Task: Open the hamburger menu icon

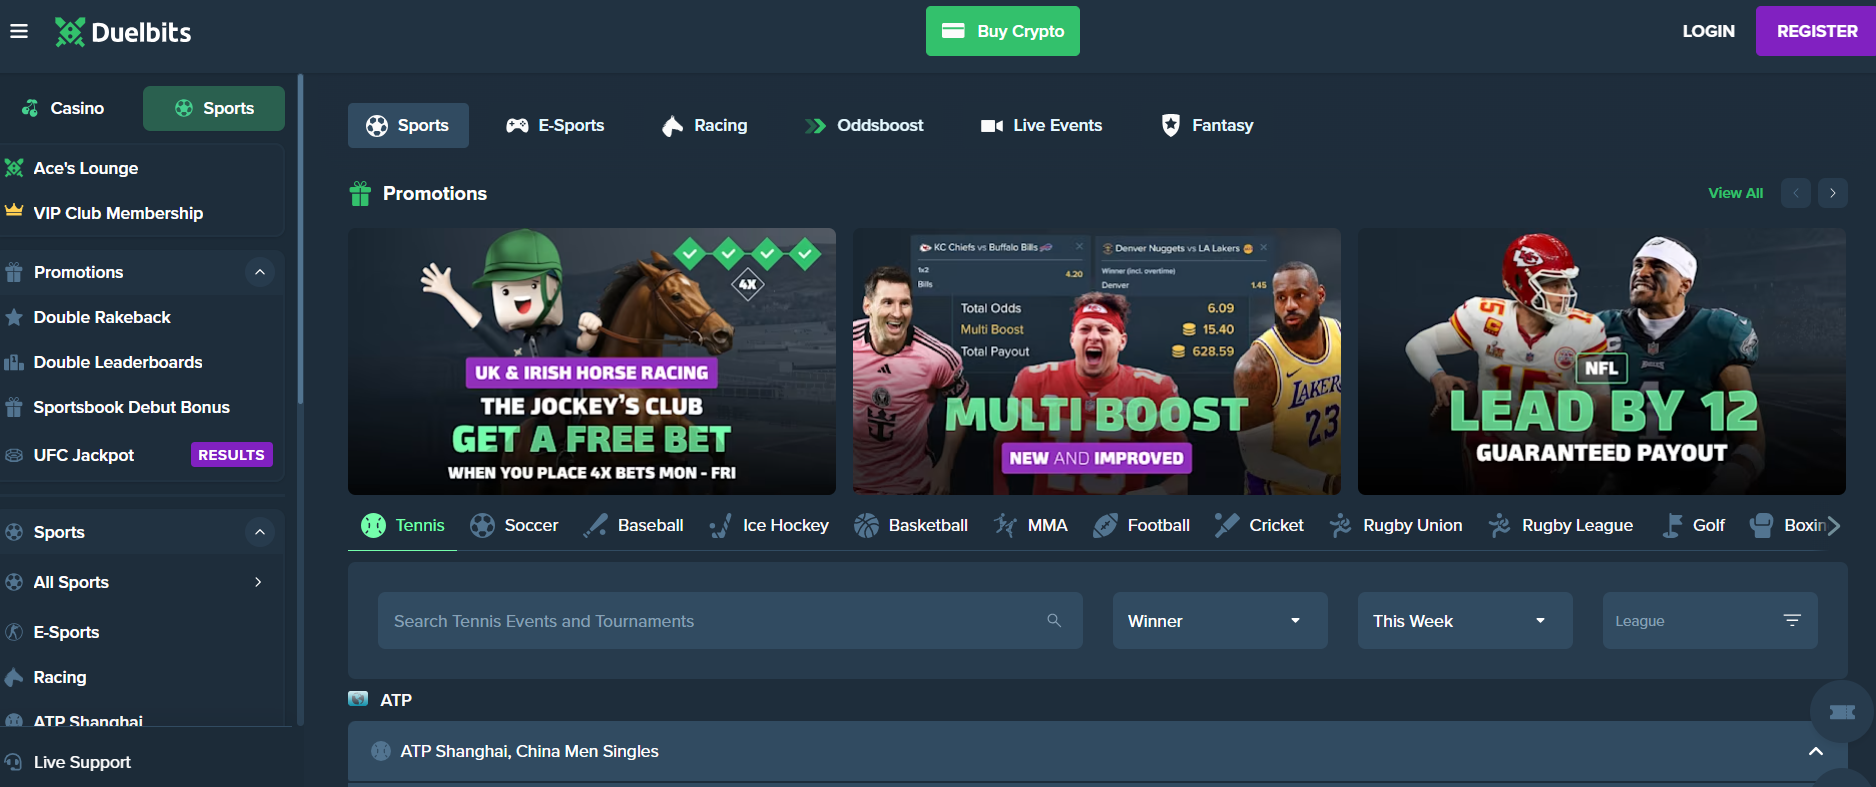Action: tap(18, 31)
